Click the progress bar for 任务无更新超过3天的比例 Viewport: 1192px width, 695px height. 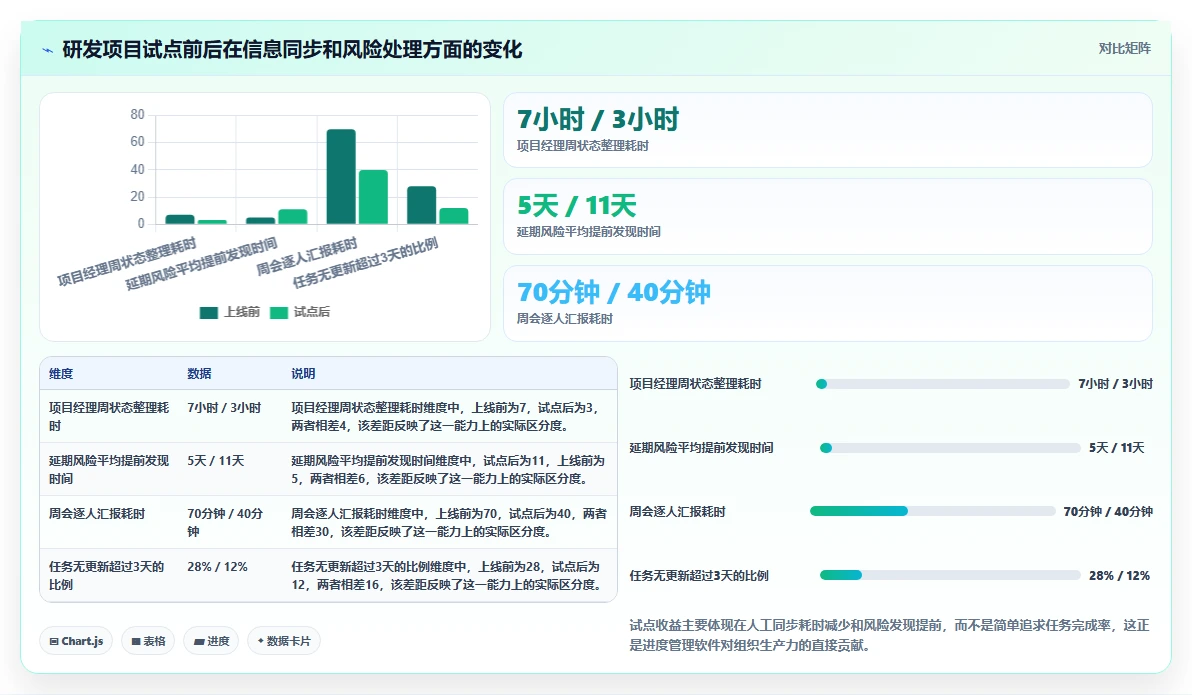(x=950, y=575)
